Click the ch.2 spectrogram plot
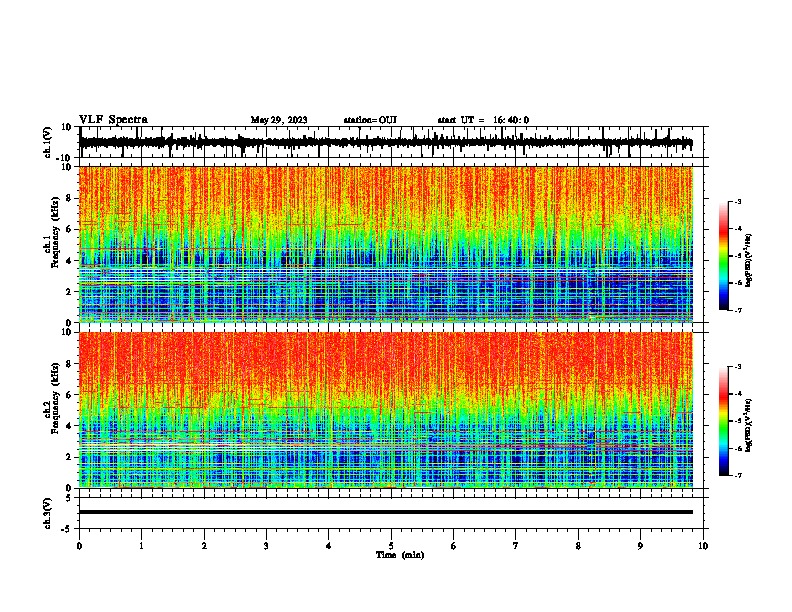The image size is (792, 612). (x=386, y=410)
